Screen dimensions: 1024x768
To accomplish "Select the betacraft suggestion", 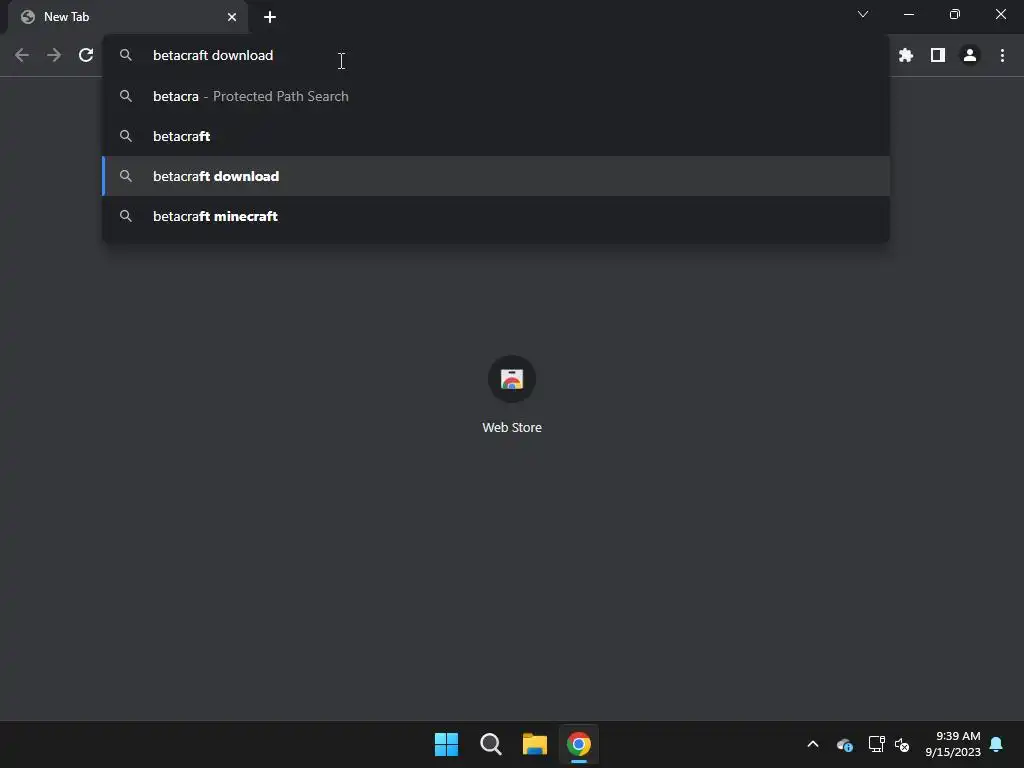I will 496,136.
